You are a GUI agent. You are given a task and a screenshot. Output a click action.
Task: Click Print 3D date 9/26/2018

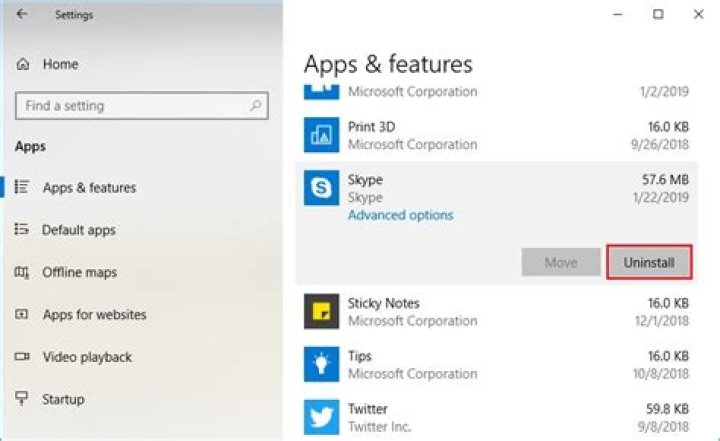(x=660, y=145)
